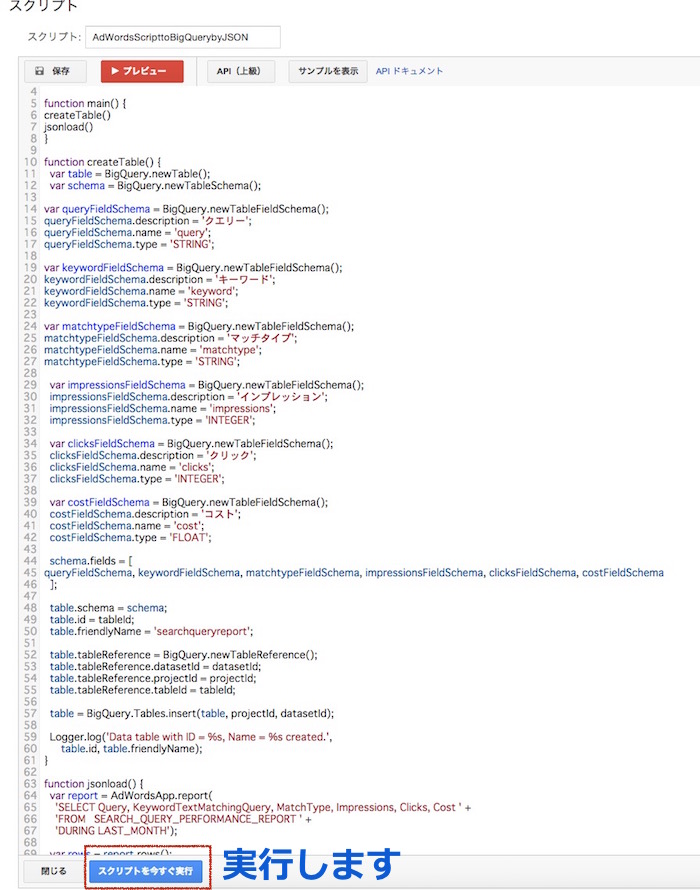Click the Logger.log line 59

190,737
